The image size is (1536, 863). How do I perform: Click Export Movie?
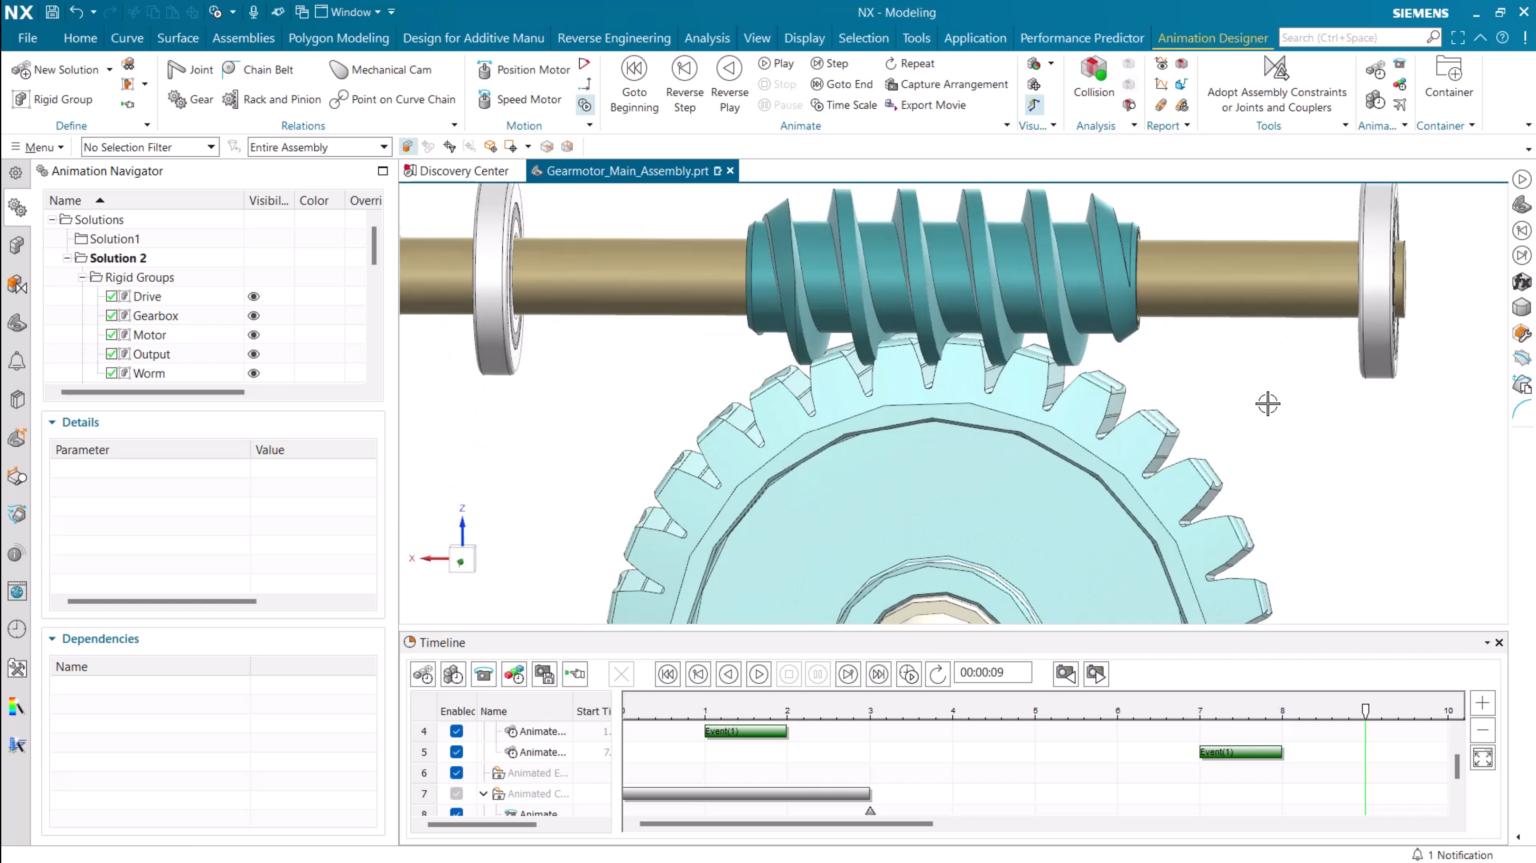pos(925,105)
